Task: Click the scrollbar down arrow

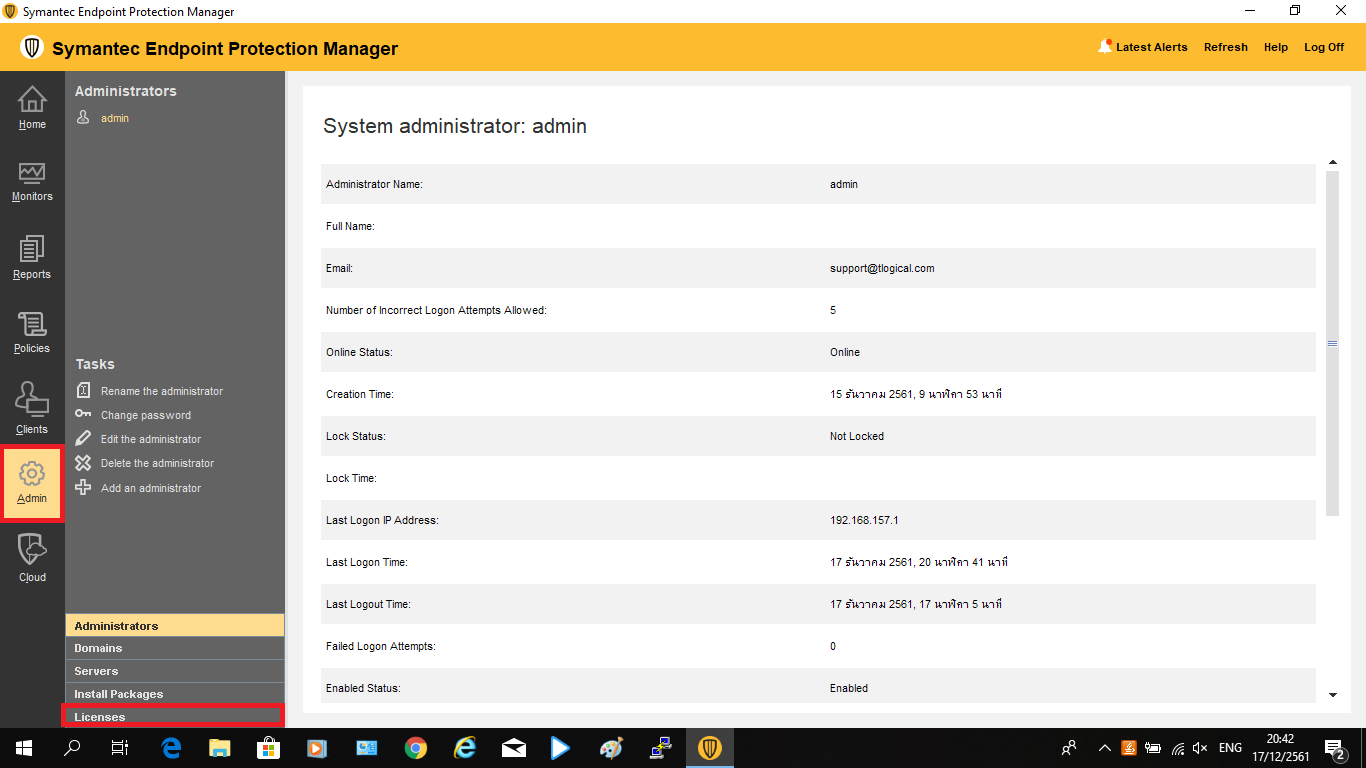Action: (1332, 694)
